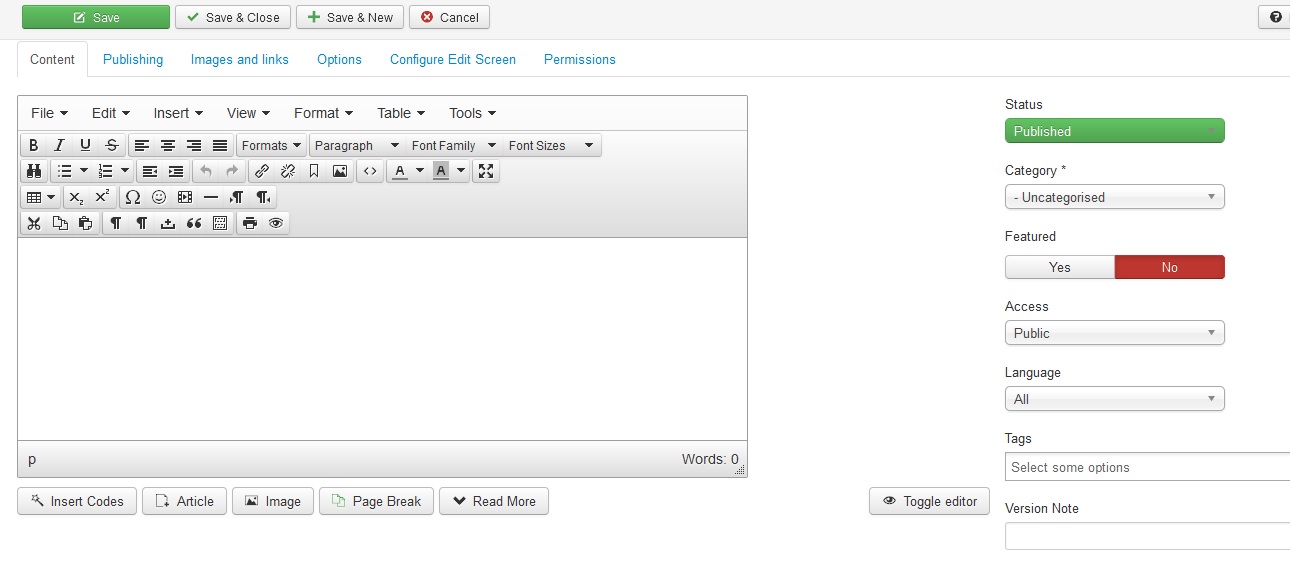The height and width of the screenshot is (569, 1290).
Task: Click the binoculars find and replace icon
Action: click(x=33, y=171)
